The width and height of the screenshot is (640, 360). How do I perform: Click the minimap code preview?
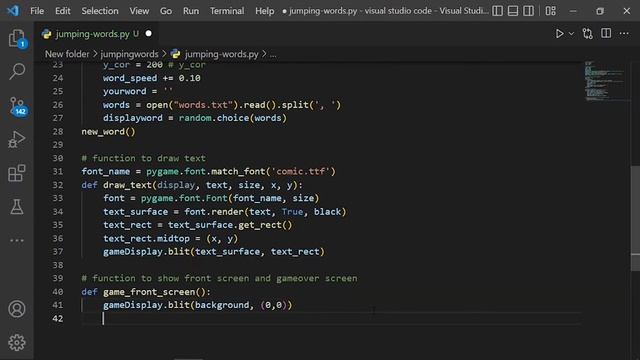pos(605,81)
